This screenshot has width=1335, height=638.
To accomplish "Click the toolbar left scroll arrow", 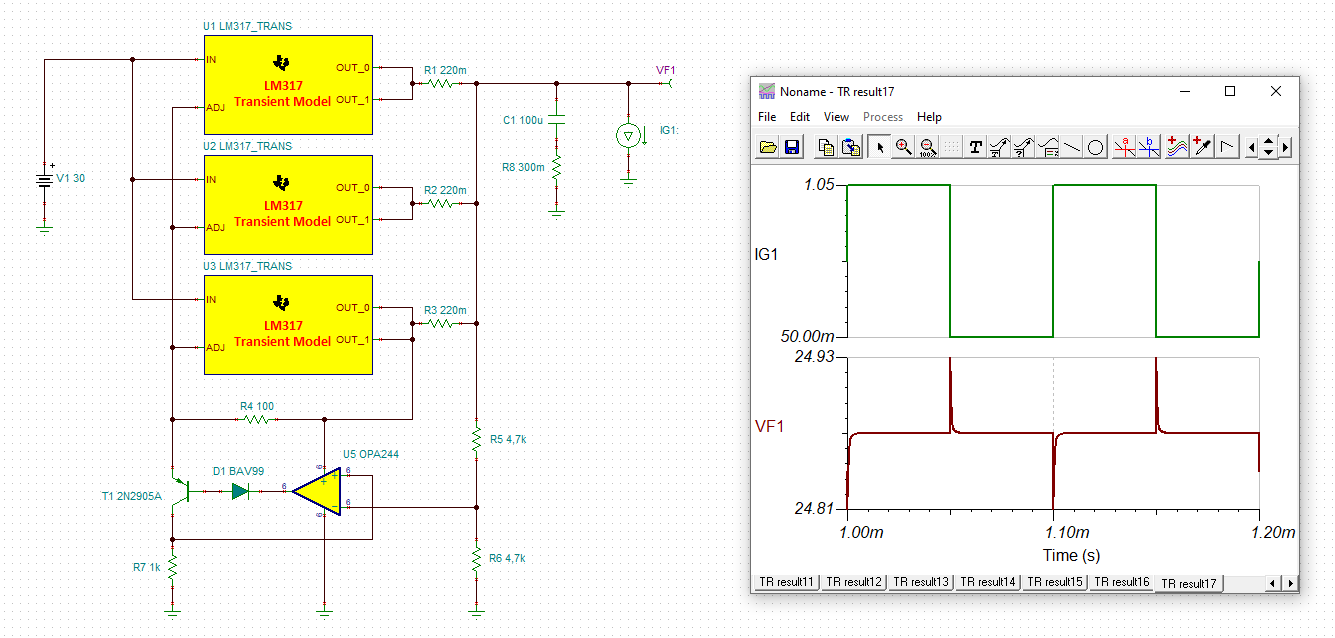I will 1252,147.
